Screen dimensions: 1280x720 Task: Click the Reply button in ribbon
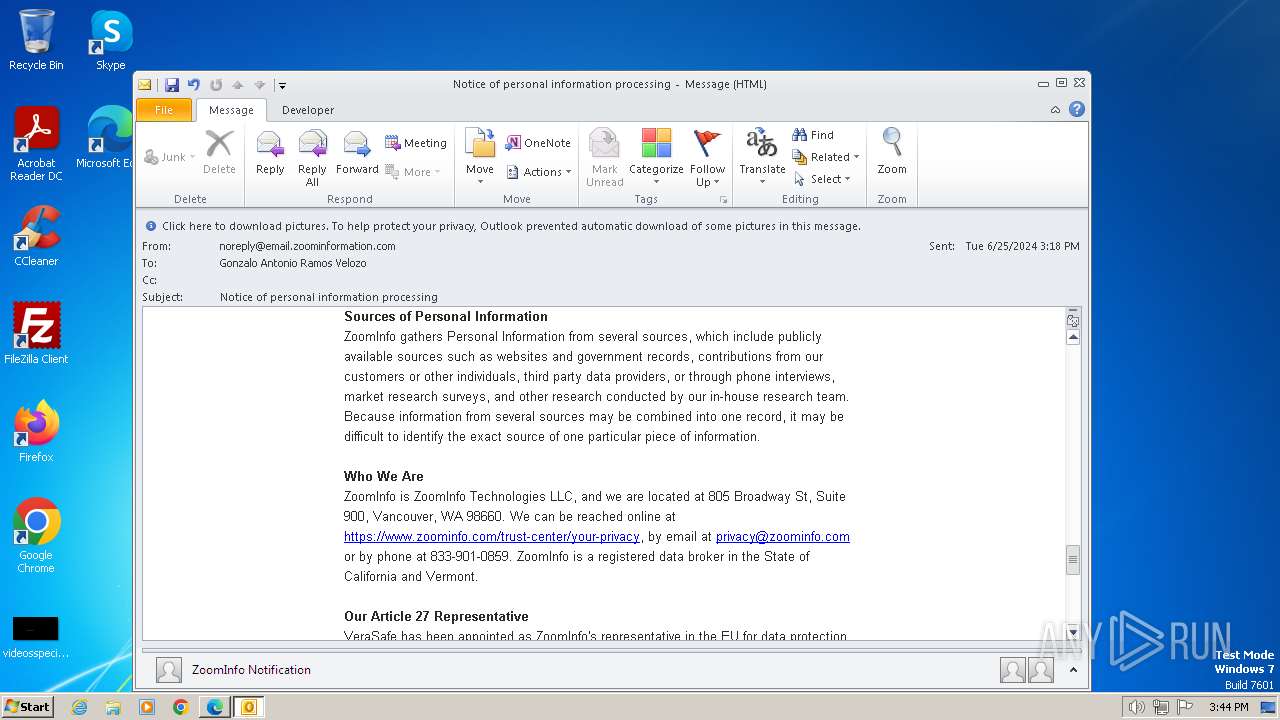click(270, 154)
